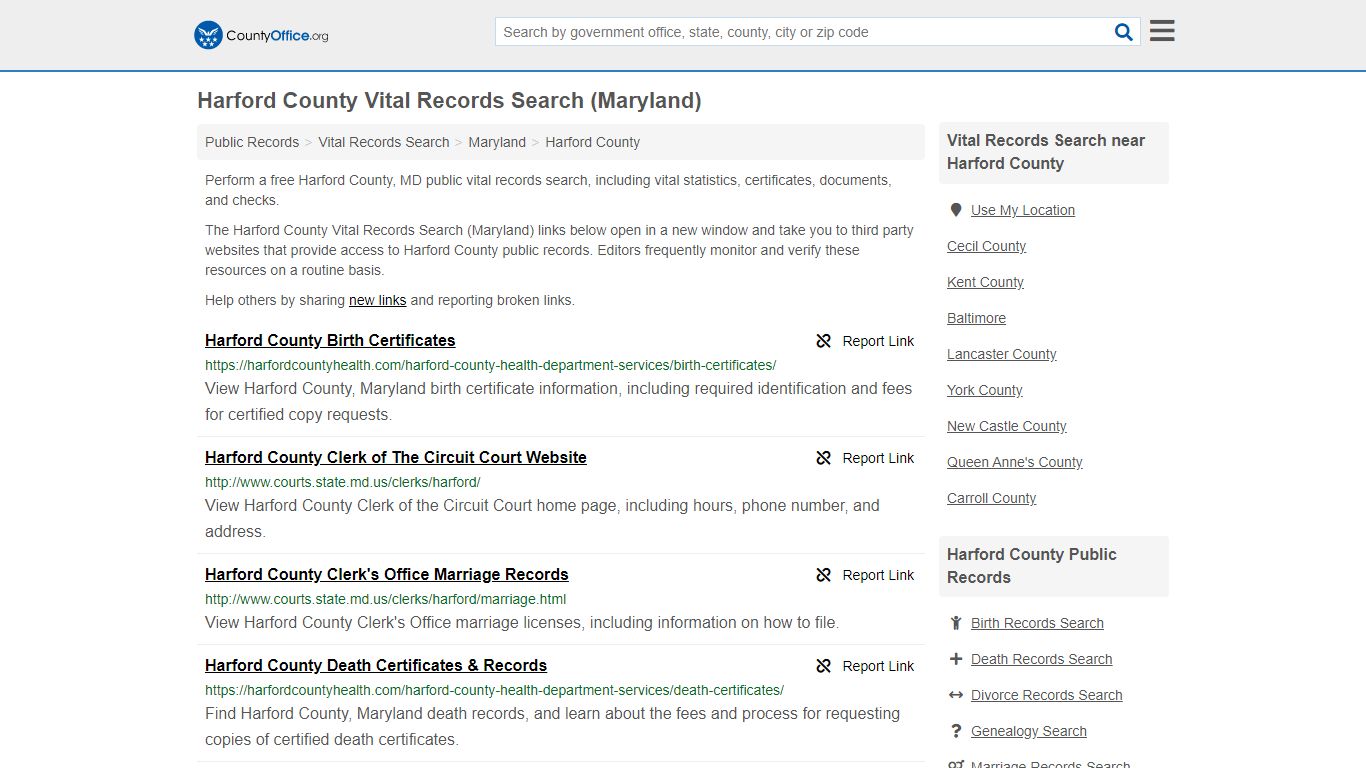Open Harford County Birth Certificates title
This screenshot has height=768, width=1366.
pyautogui.click(x=330, y=340)
